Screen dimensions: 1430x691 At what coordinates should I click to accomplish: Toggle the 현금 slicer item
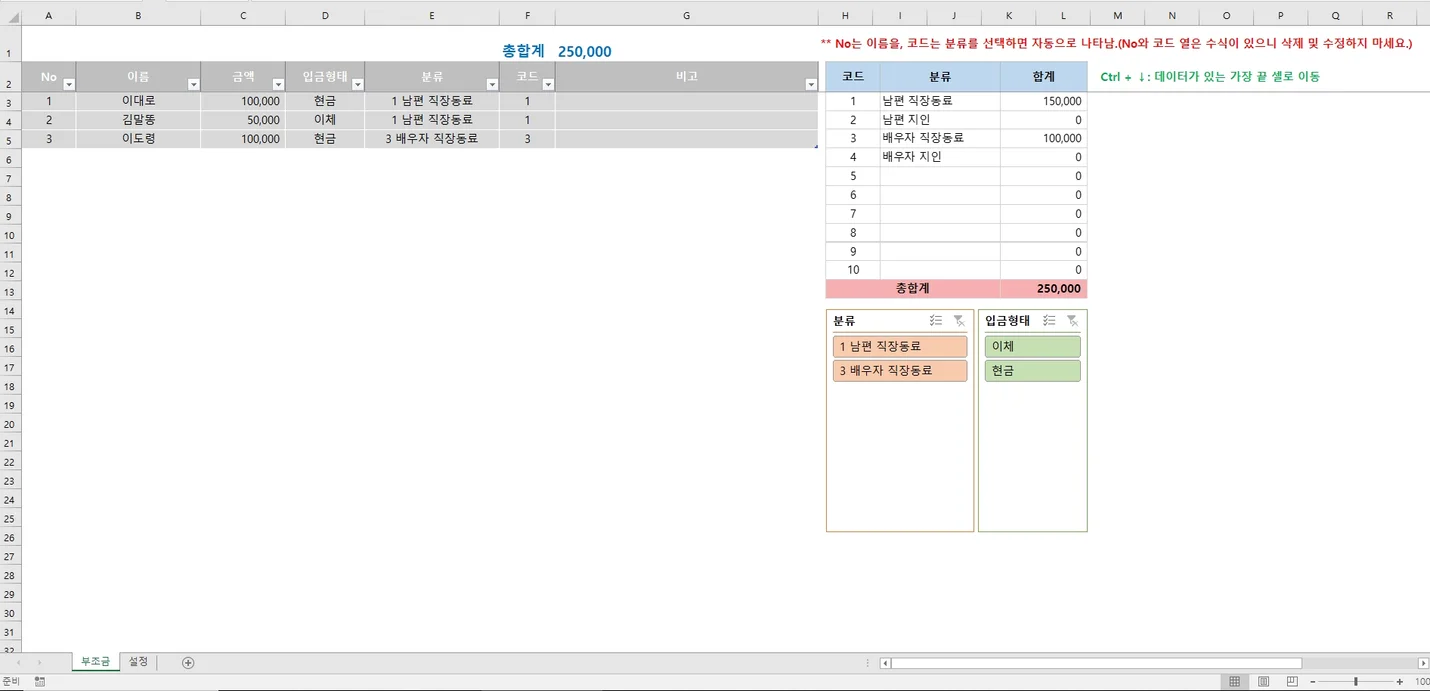coord(1032,371)
